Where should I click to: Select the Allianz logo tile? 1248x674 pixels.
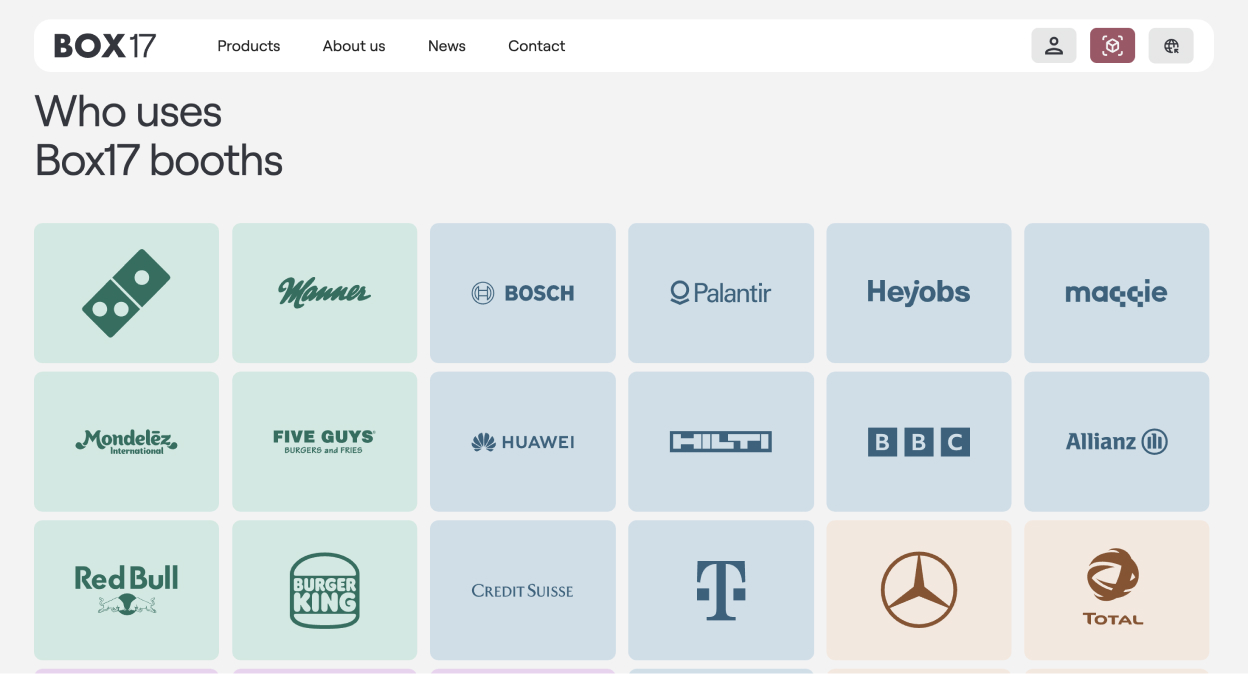coord(1117,442)
